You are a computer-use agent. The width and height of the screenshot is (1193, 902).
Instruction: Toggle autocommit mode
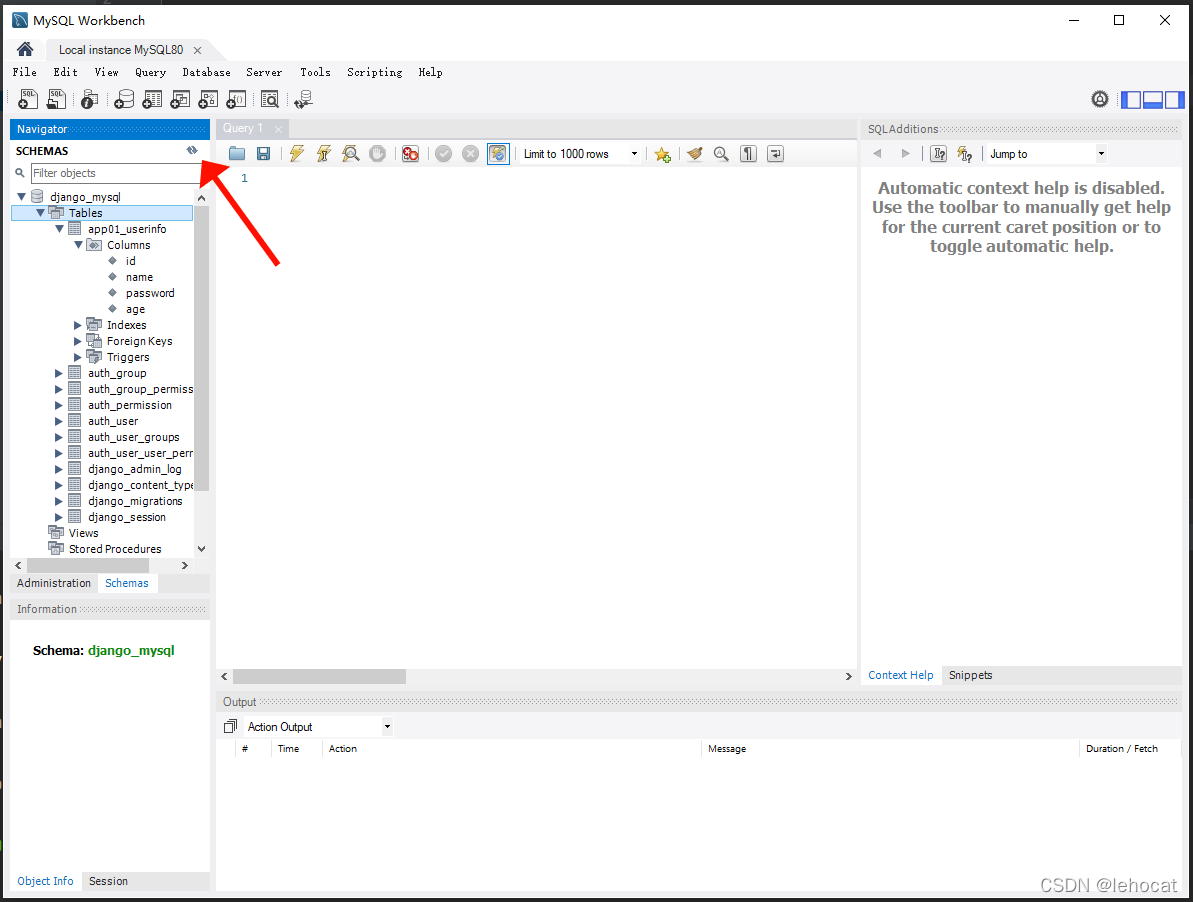click(x=498, y=154)
